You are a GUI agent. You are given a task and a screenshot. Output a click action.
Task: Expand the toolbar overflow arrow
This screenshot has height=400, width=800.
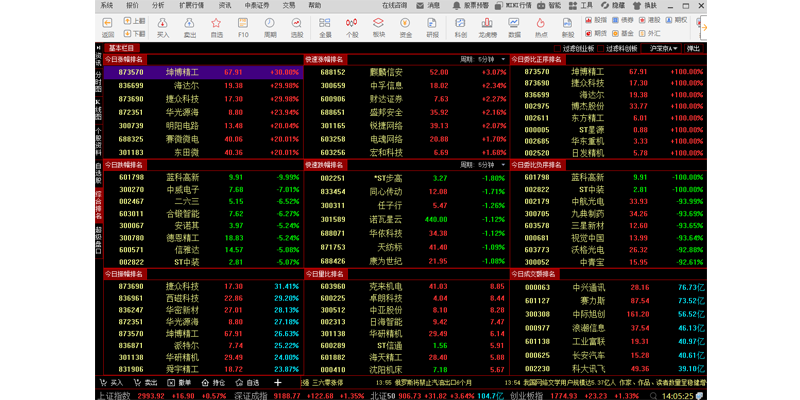pos(704,28)
